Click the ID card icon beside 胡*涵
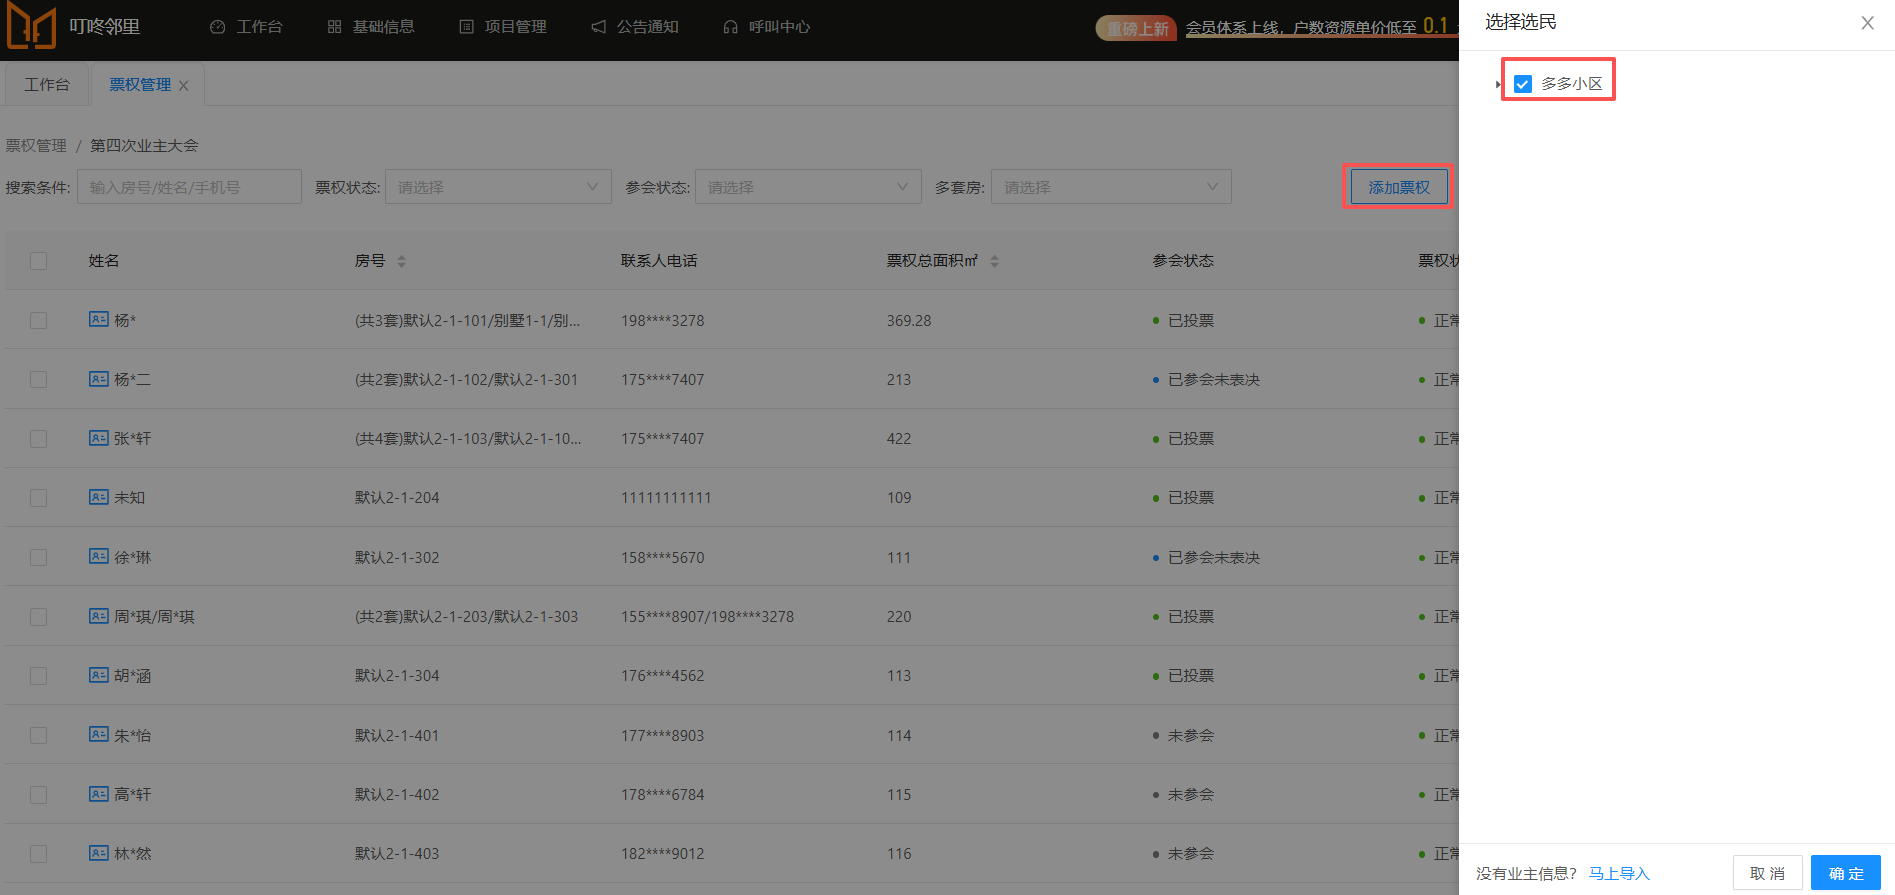This screenshot has width=1895, height=895. [x=98, y=675]
